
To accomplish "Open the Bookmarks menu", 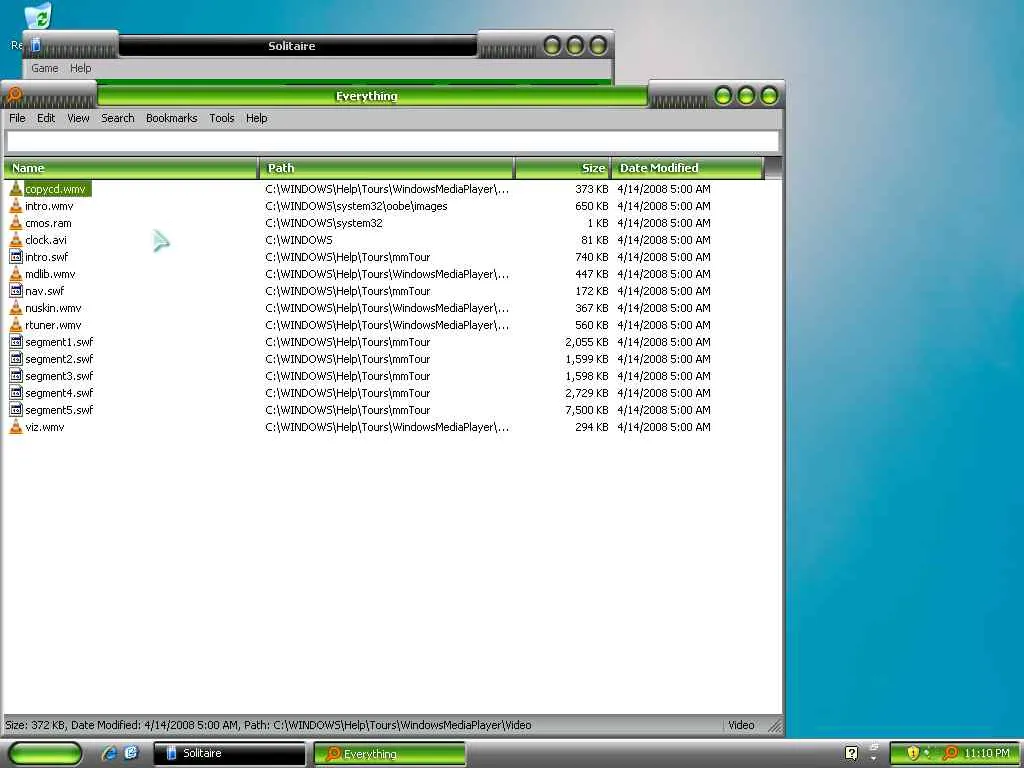I will click(172, 118).
